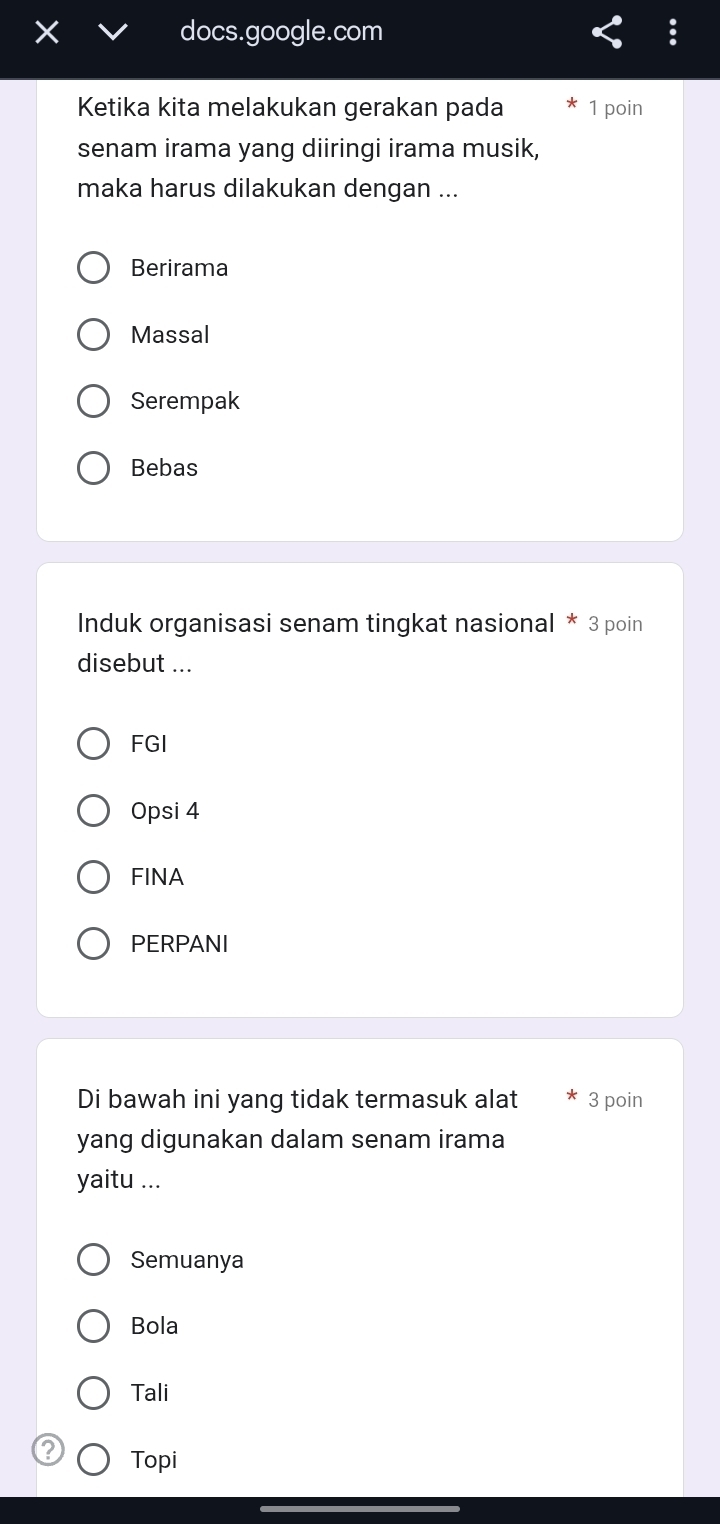
Task: Select FGI as the answer
Action: (x=94, y=744)
